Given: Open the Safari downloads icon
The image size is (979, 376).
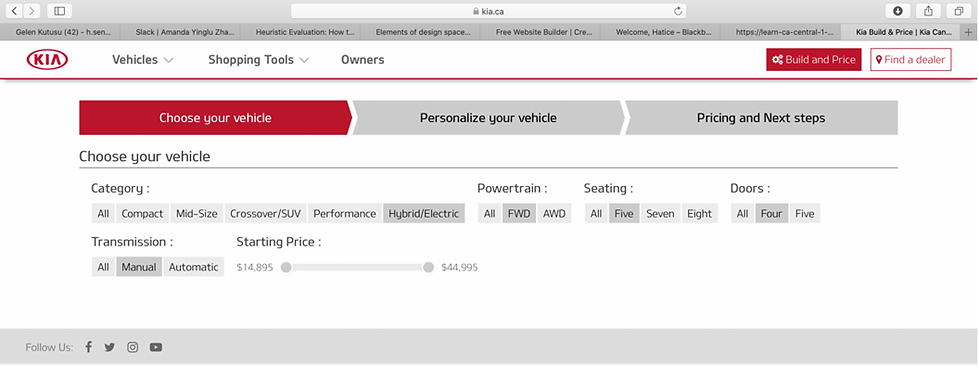Looking at the screenshot, I should (898, 11).
